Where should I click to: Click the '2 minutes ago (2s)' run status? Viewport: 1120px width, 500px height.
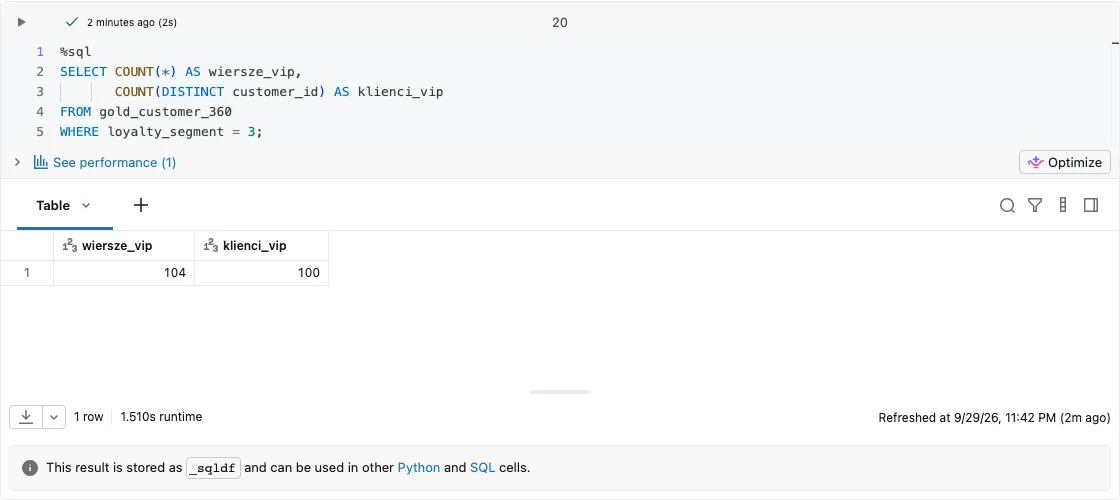pos(132,22)
